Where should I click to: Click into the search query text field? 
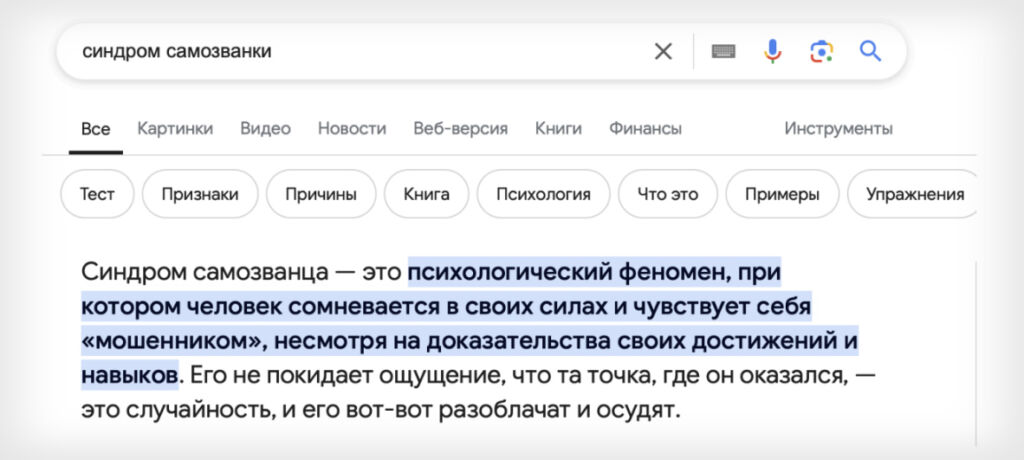click(x=350, y=51)
